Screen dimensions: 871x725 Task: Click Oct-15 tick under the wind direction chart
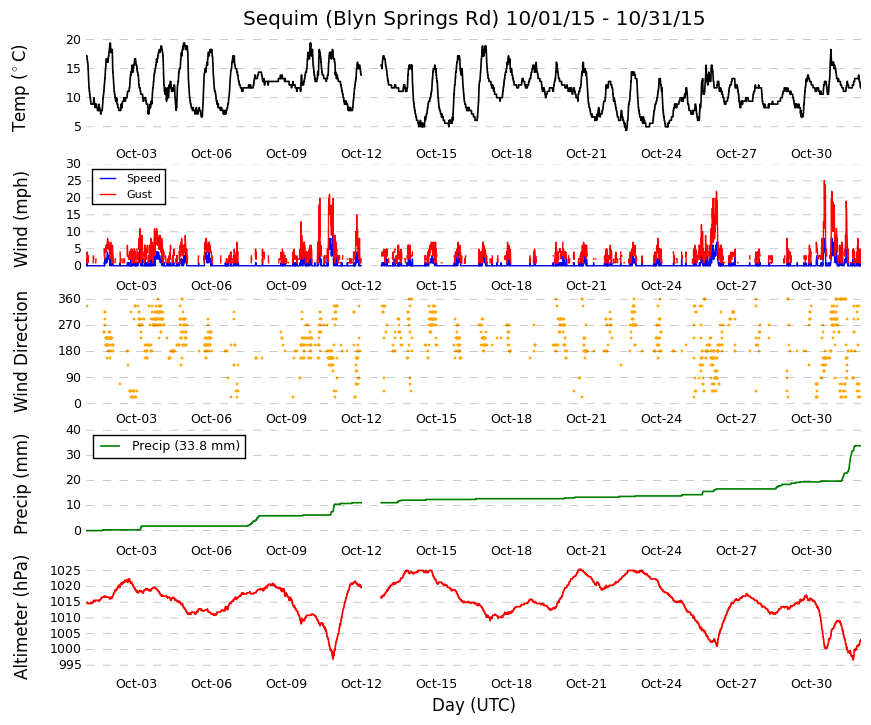tap(436, 419)
